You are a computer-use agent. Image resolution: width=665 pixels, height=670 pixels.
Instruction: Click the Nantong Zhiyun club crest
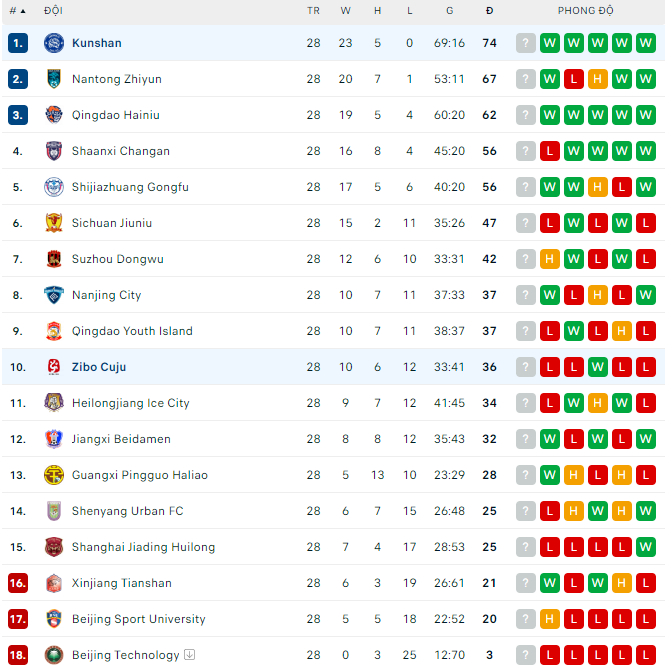(54, 79)
